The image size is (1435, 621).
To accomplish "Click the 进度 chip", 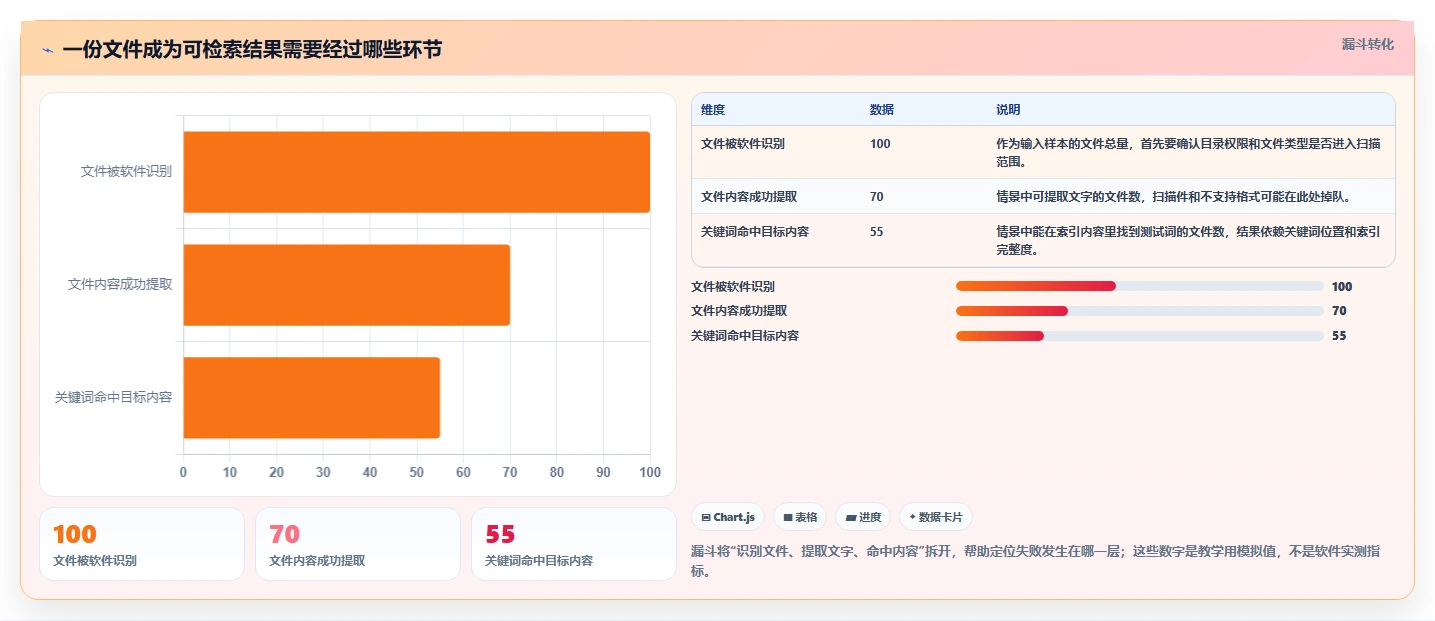I will [863, 517].
